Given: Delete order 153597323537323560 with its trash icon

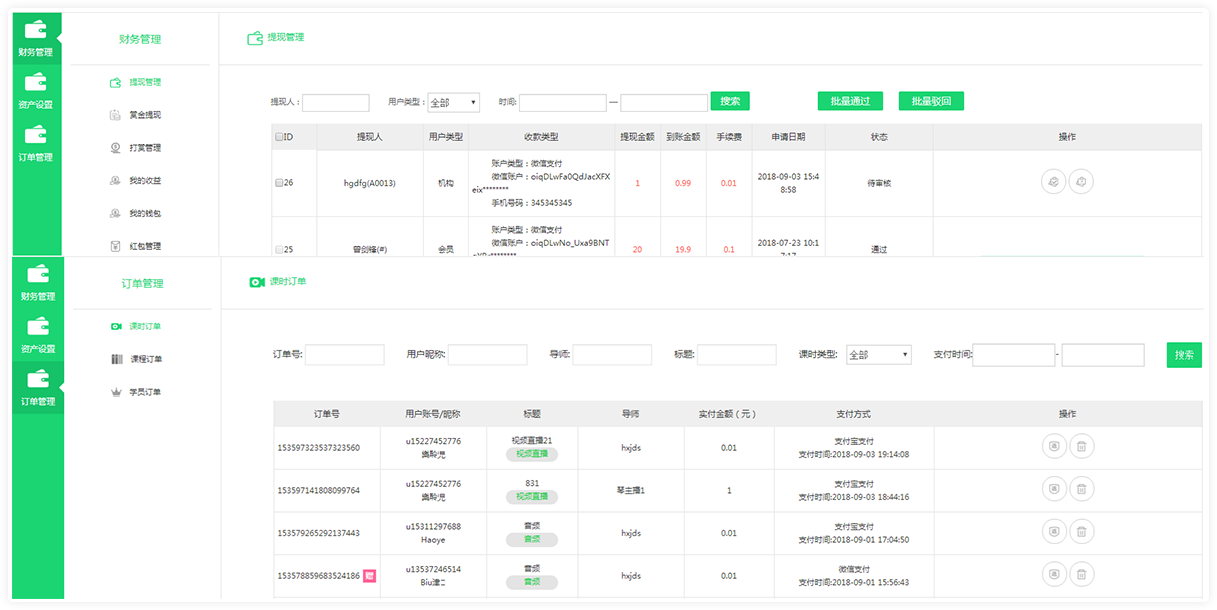Looking at the screenshot, I should tap(1081, 446).
